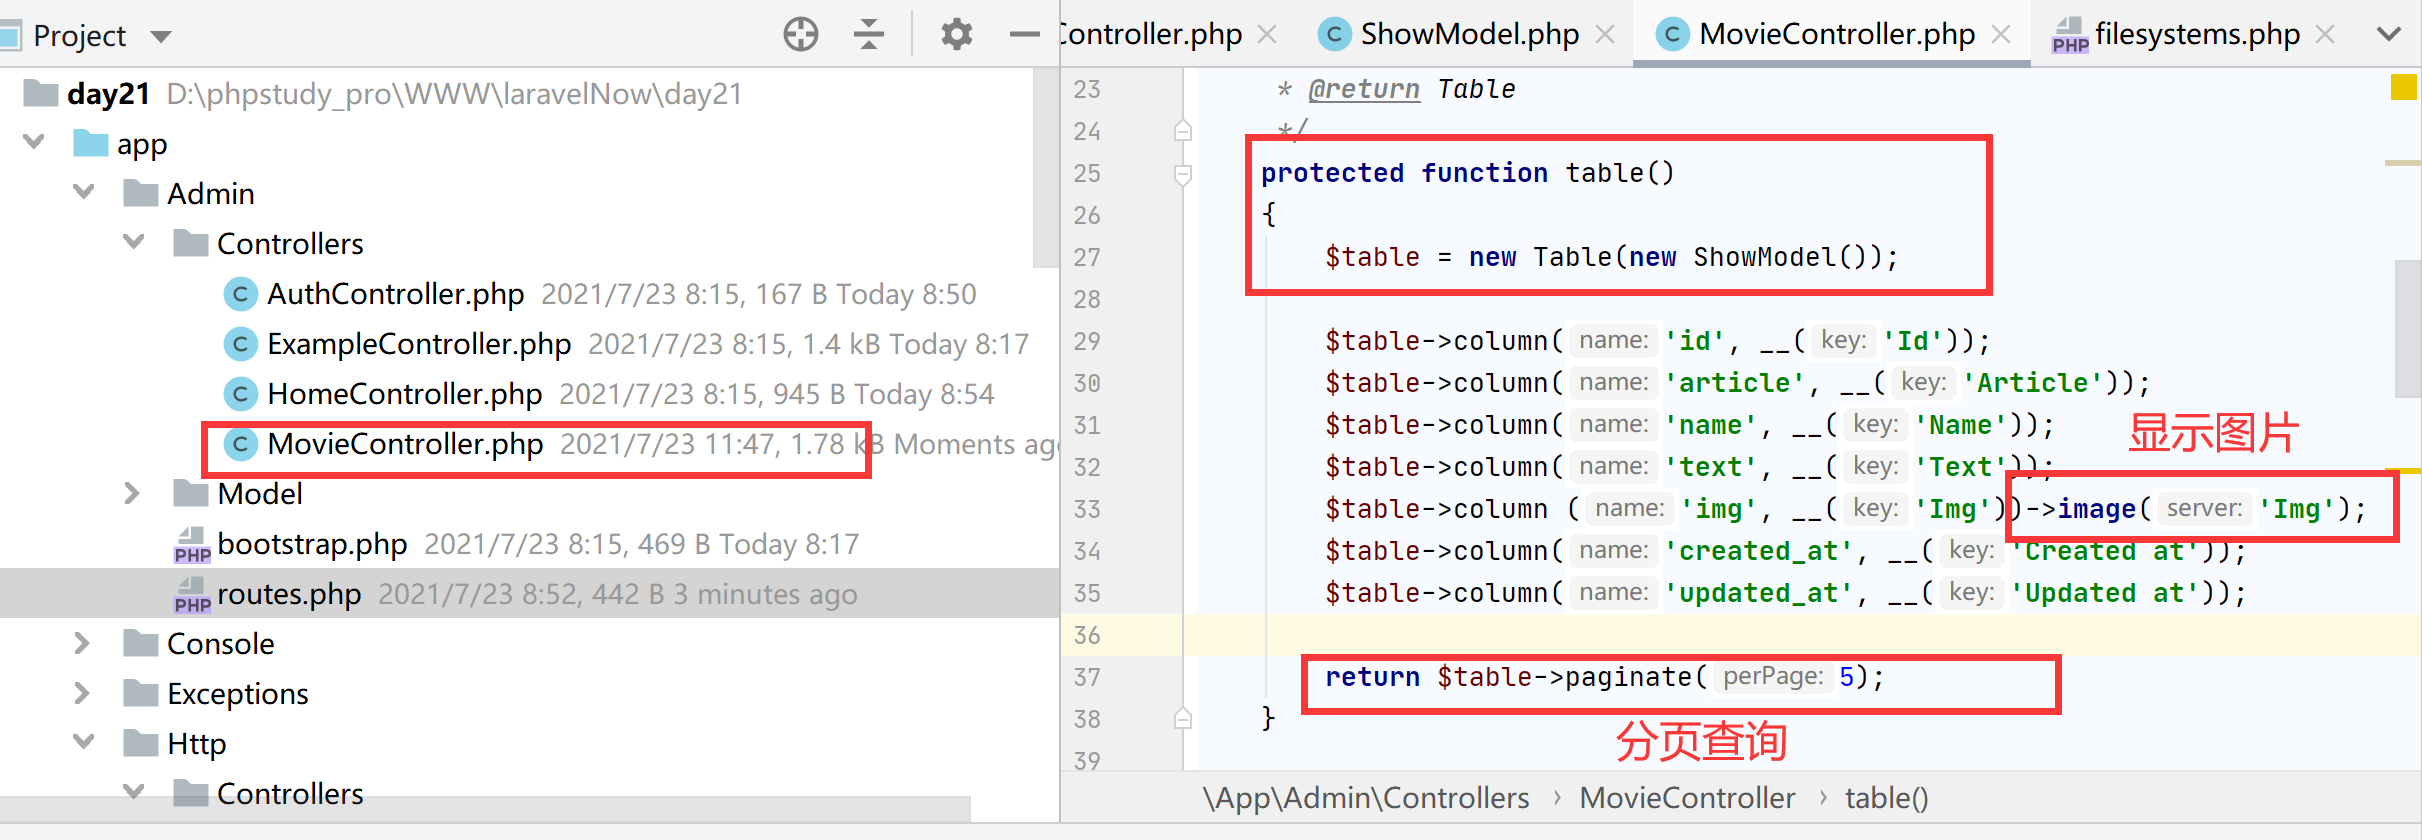
Task: Close the MovieController.php tab
Action: click(2001, 35)
